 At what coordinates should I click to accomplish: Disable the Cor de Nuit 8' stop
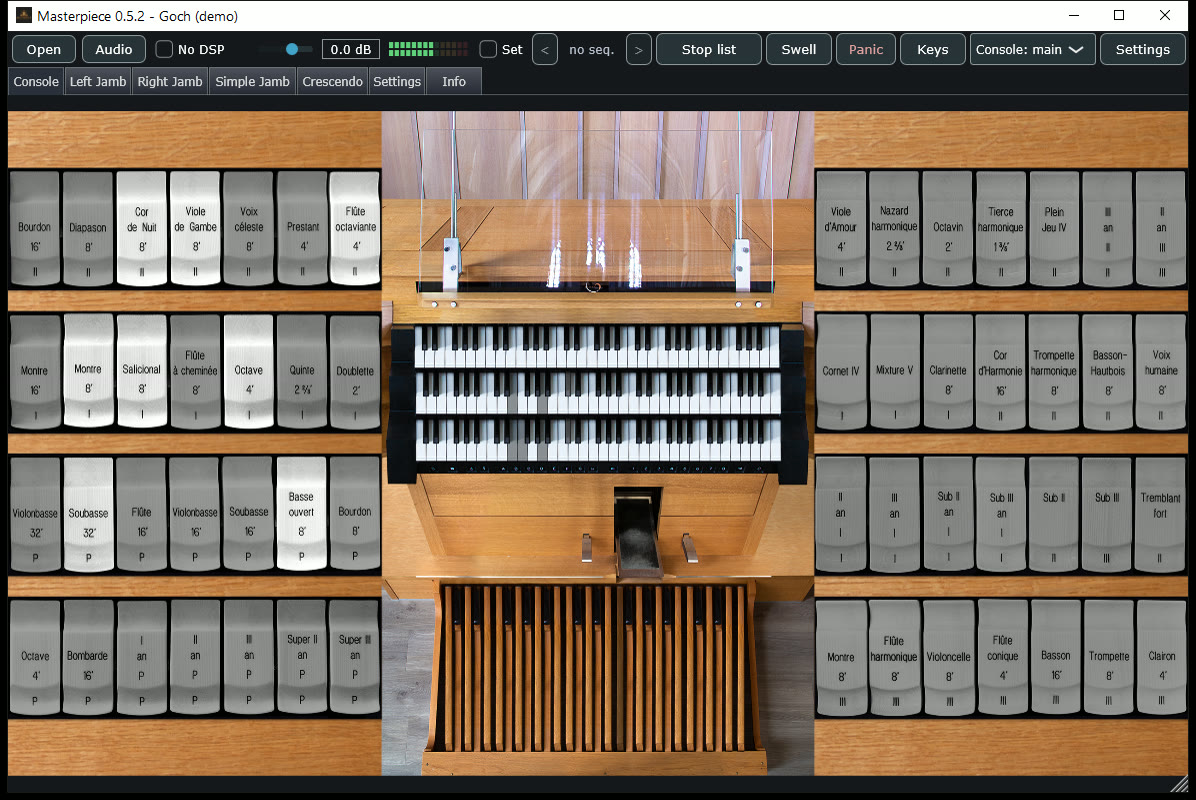click(142, 229)
